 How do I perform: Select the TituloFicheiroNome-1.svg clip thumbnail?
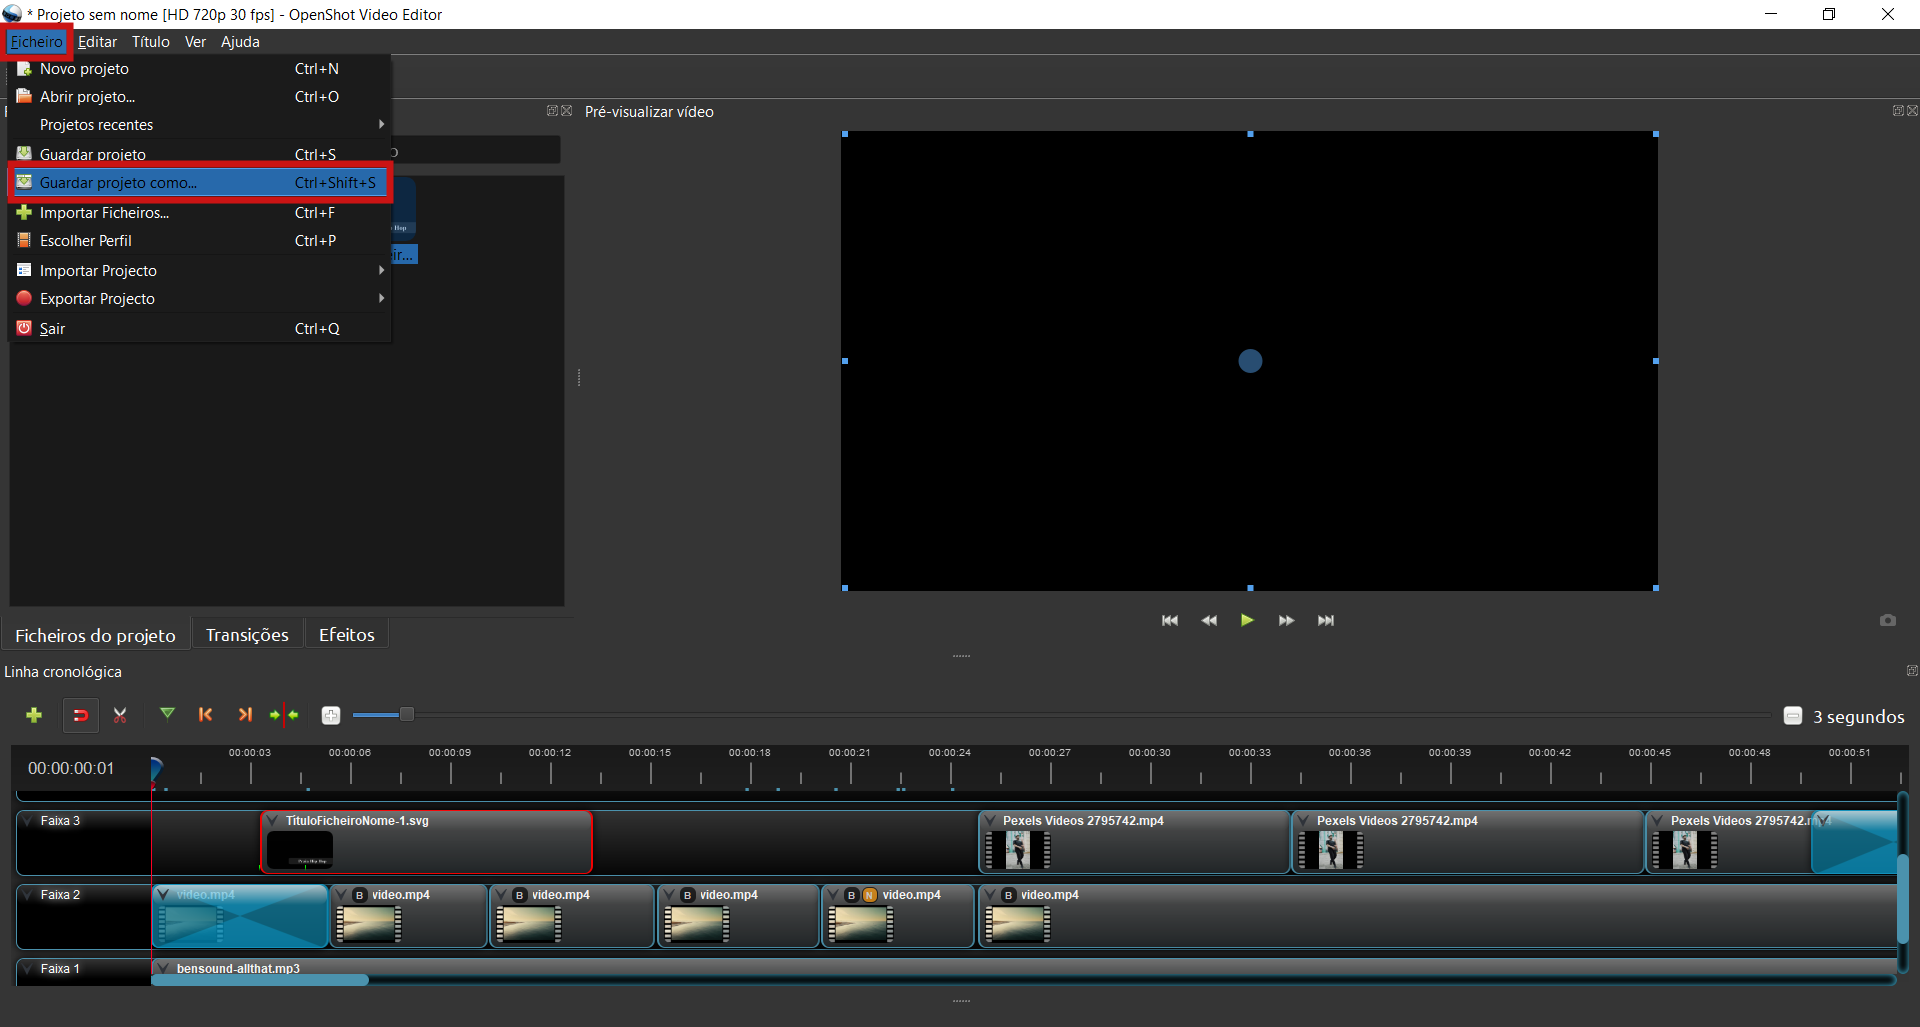point(300,850)
